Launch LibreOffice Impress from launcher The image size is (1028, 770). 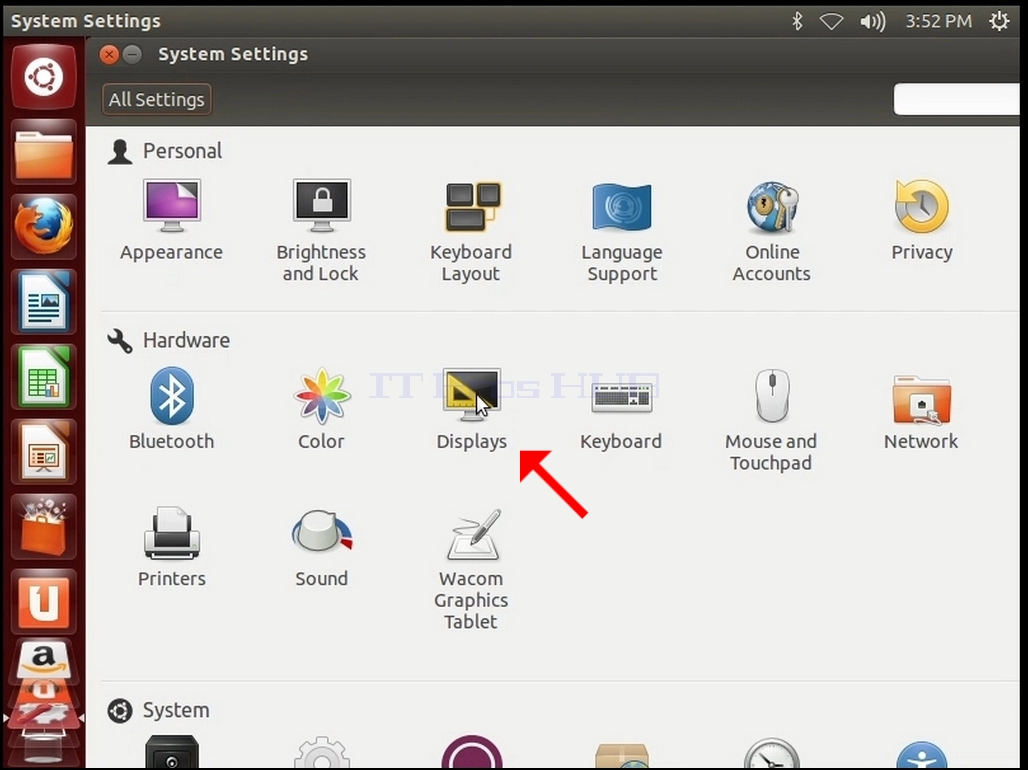(x=43, y=451)
